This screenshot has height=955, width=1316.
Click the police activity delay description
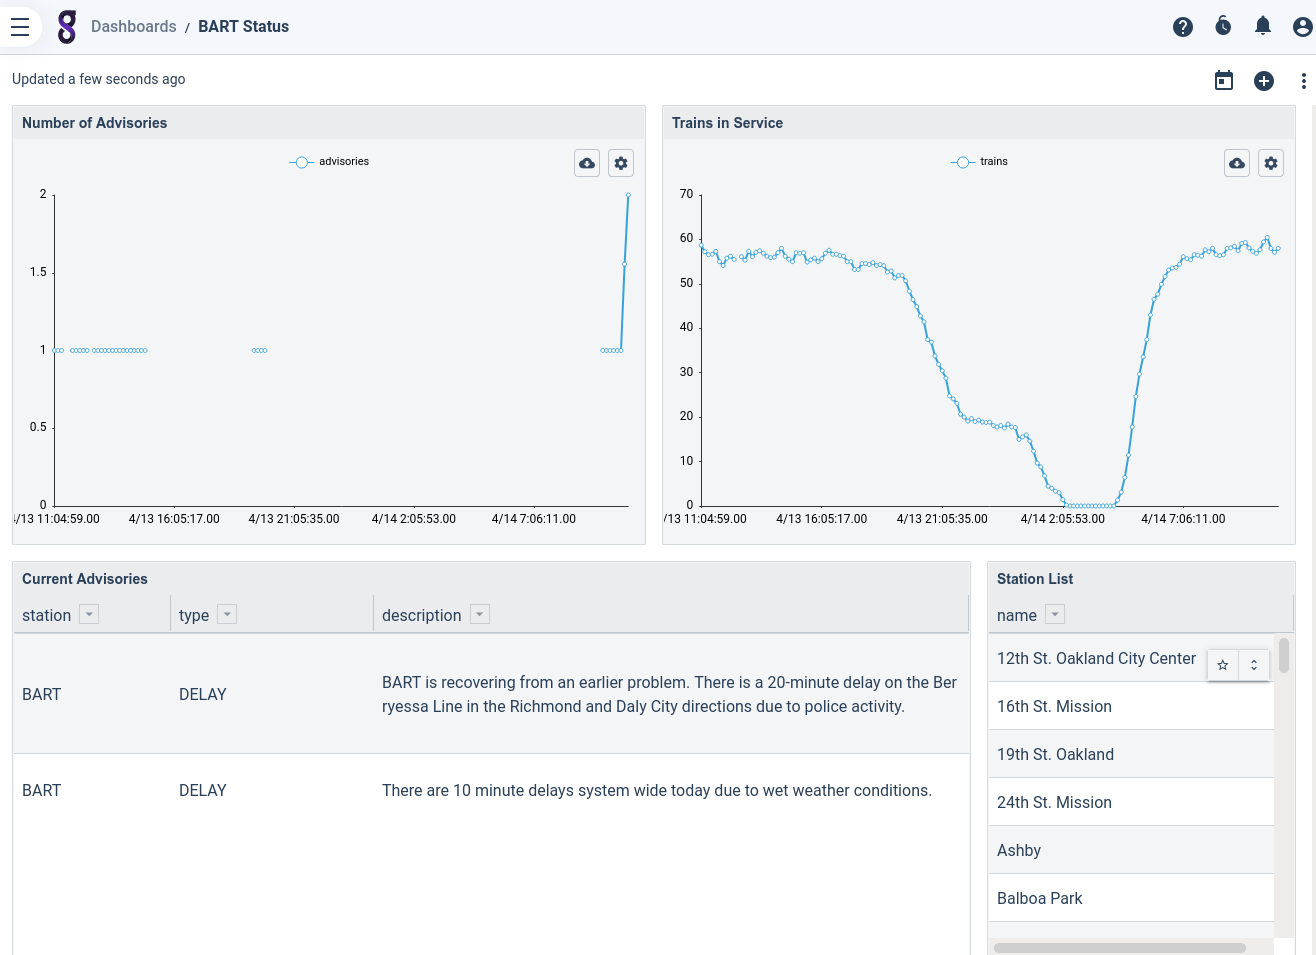[x=669, y=694]
